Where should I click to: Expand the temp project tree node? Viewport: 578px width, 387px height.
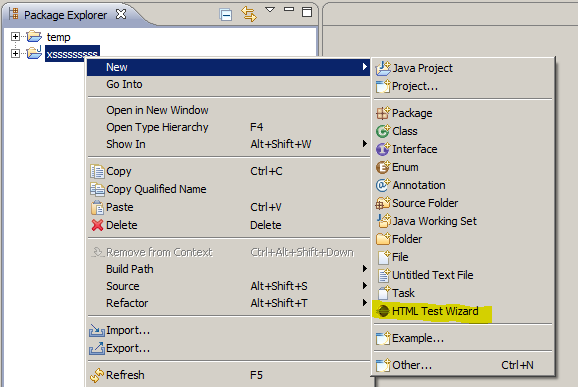click(15, 36)
